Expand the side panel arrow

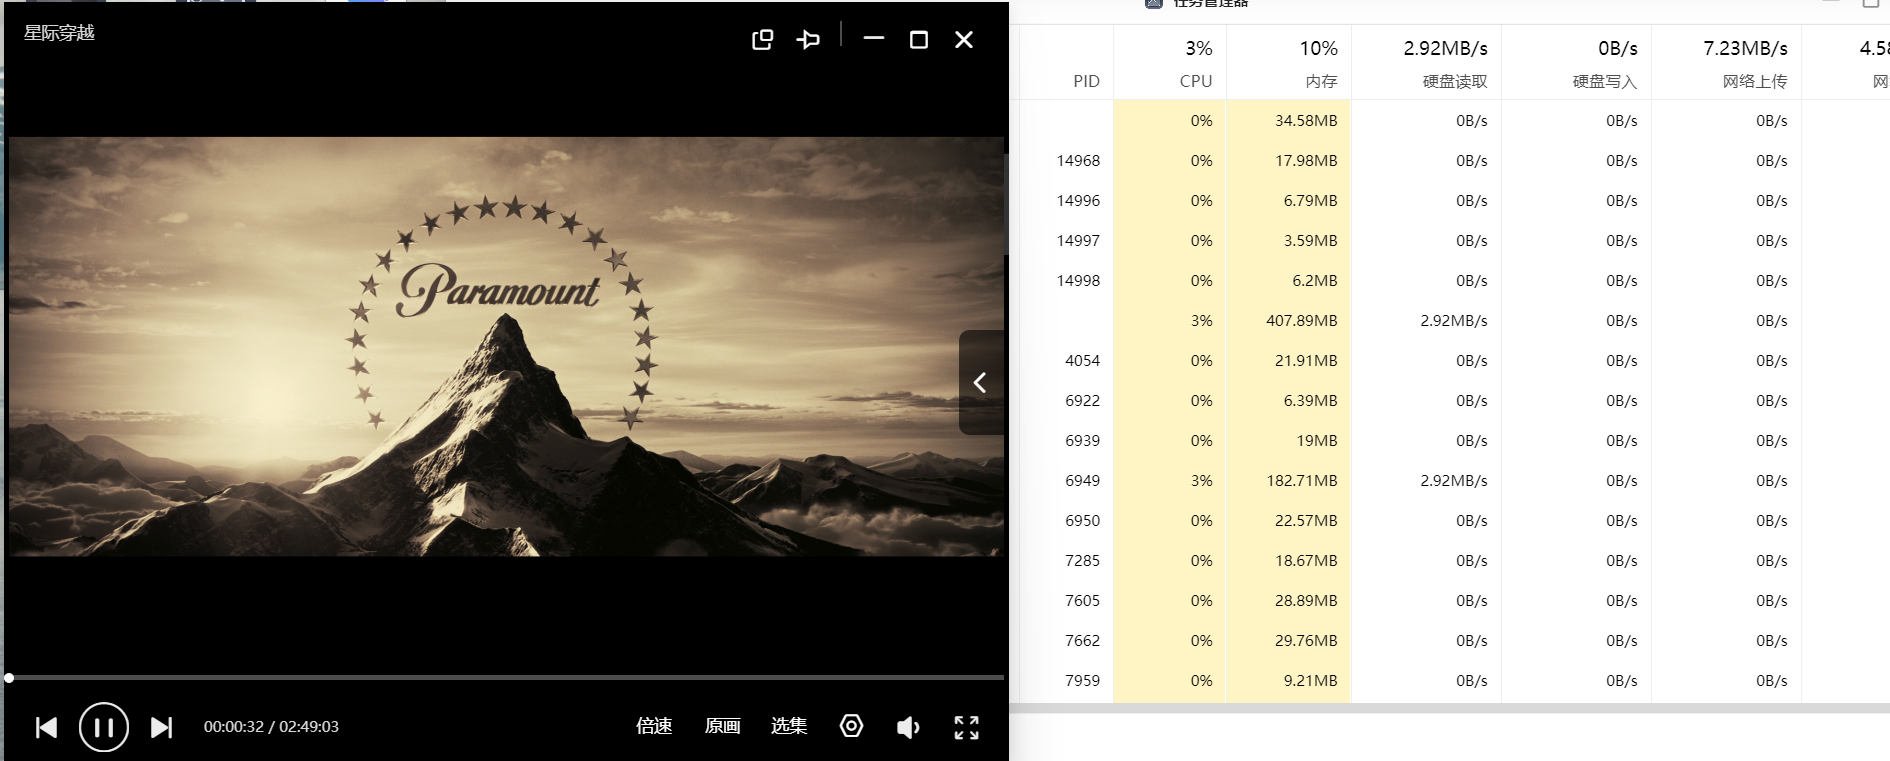(980, 382)
